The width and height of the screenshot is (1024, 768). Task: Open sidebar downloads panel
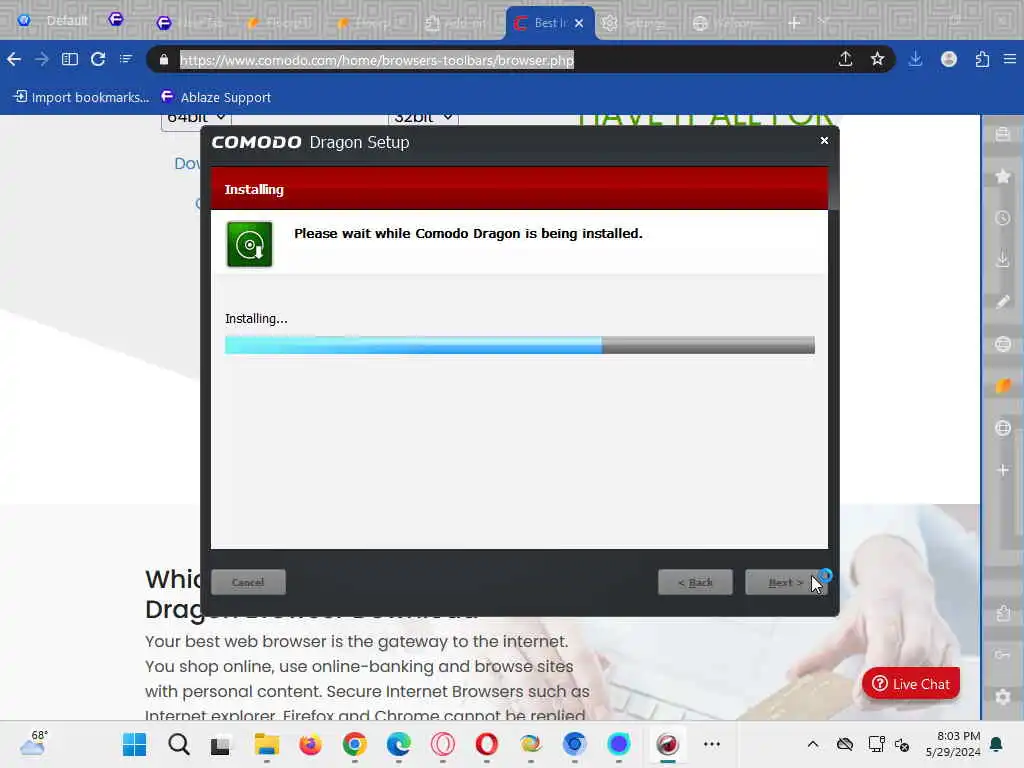[x=1003, y=259]
